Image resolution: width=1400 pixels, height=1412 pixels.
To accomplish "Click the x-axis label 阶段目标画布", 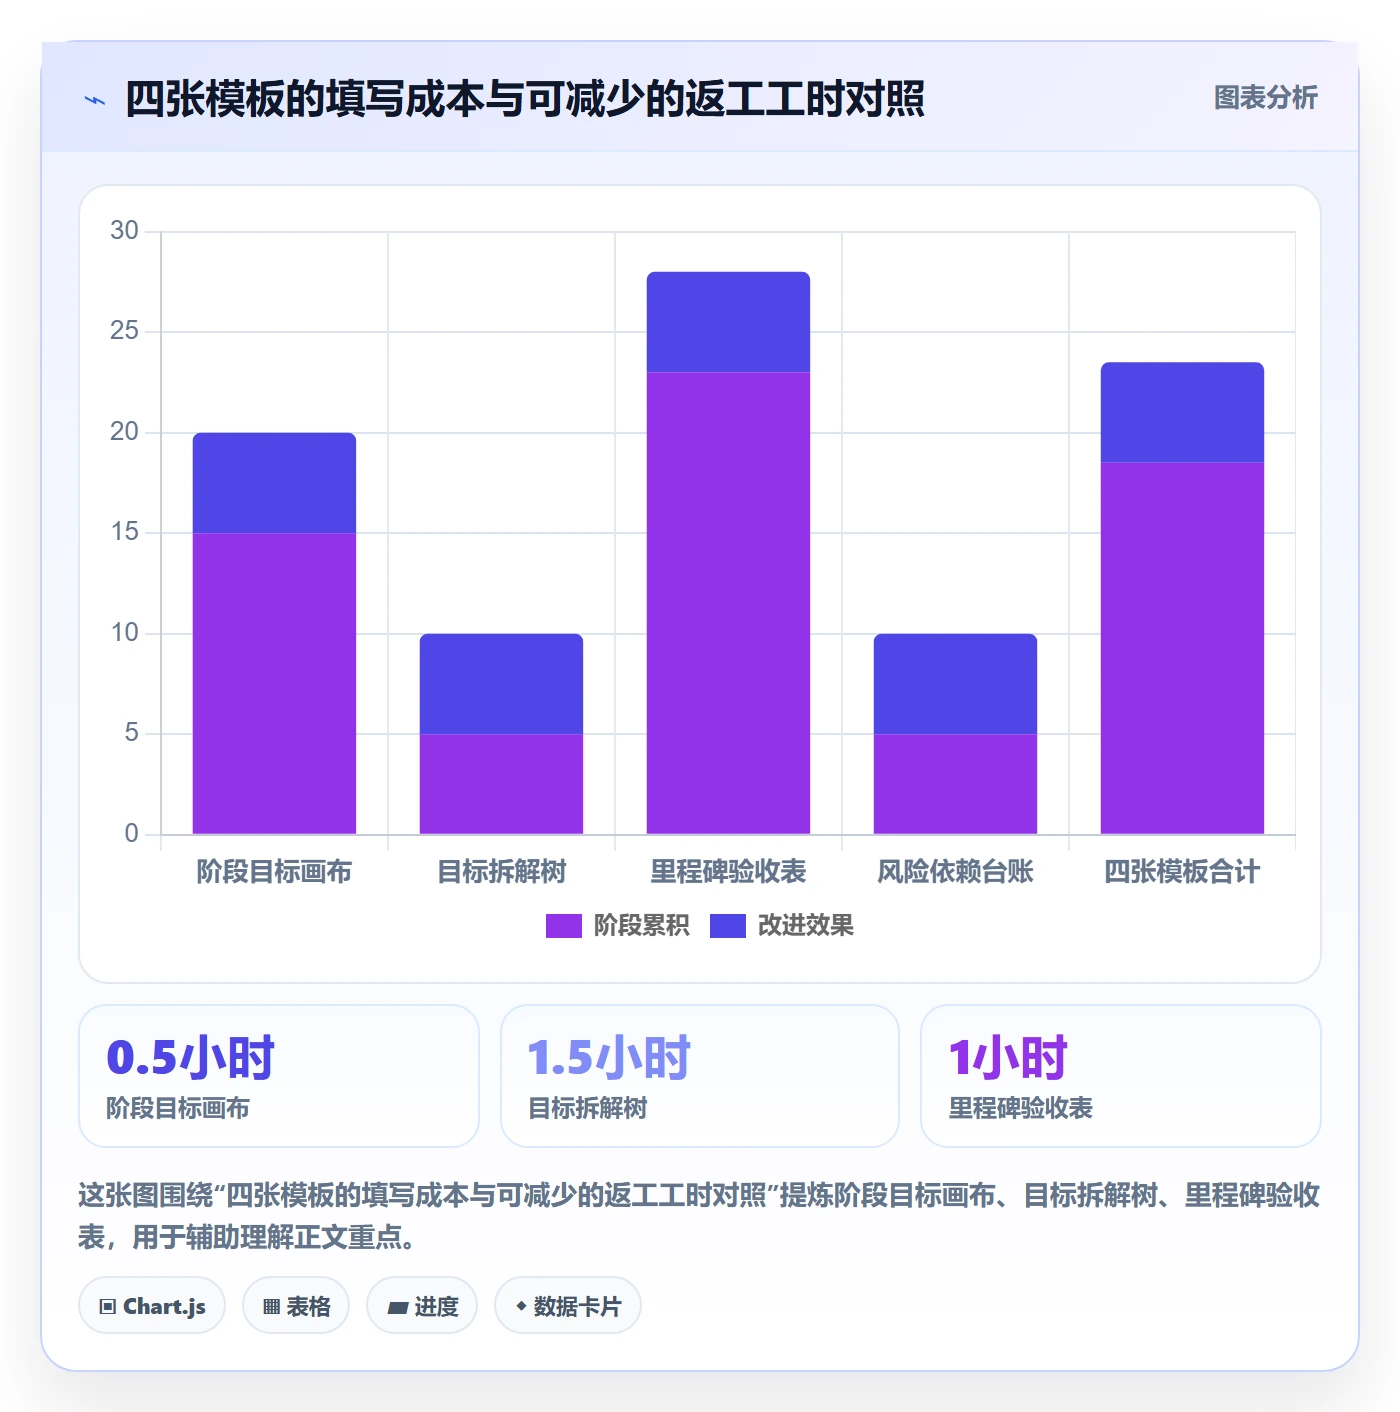I will (x=274, y=872).
